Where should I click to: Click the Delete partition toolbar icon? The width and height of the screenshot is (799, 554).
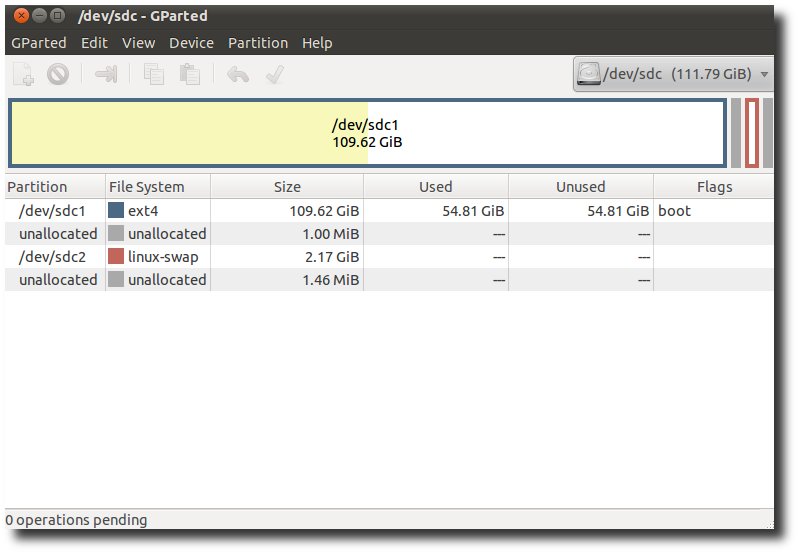(58, 74)
